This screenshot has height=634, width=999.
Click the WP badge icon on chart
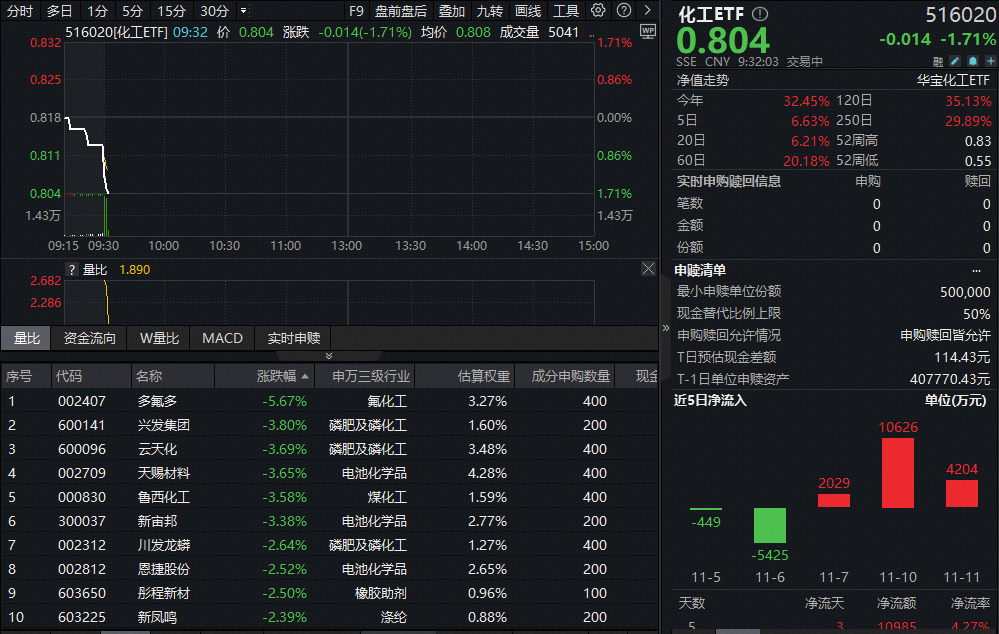tap(647, 31)
